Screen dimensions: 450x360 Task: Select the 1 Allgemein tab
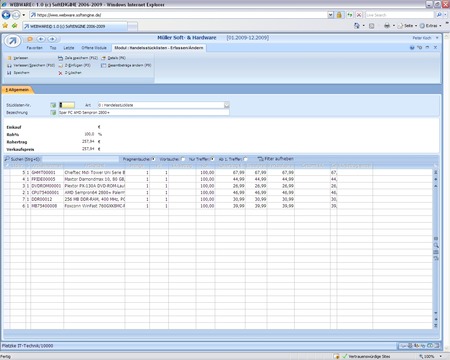click(17, 90)
